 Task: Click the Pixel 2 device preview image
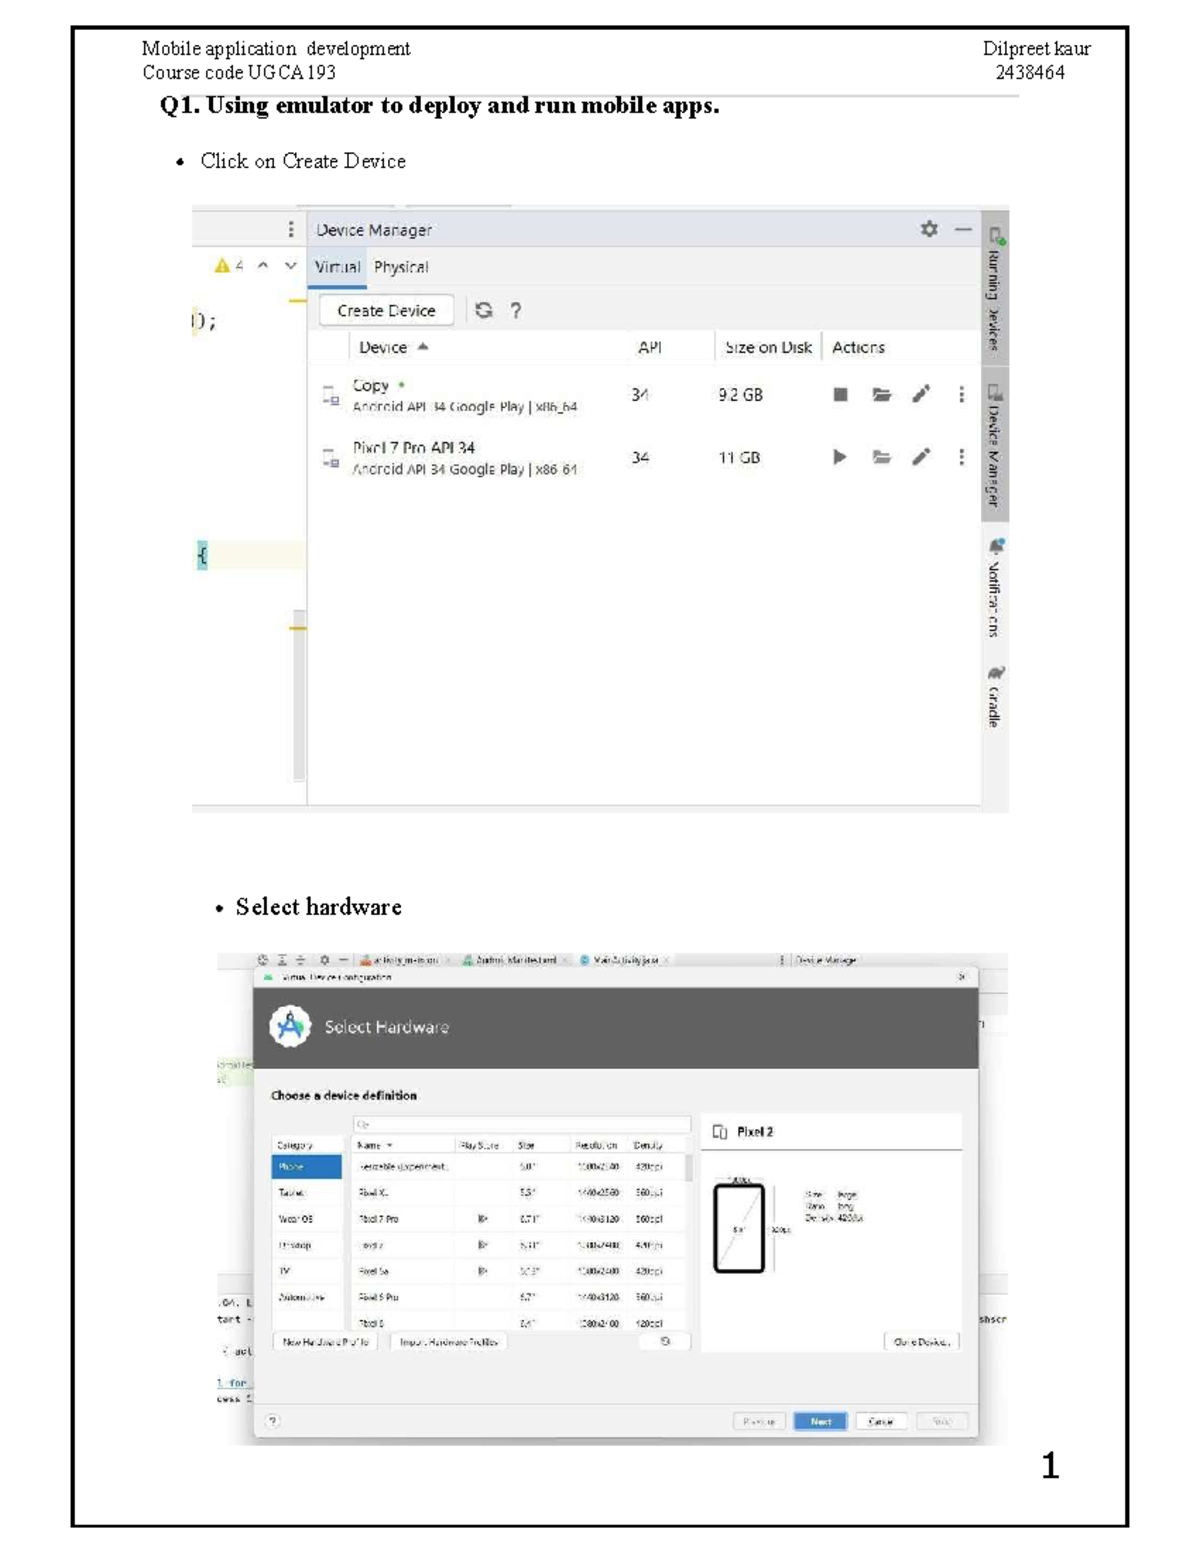739,1228
